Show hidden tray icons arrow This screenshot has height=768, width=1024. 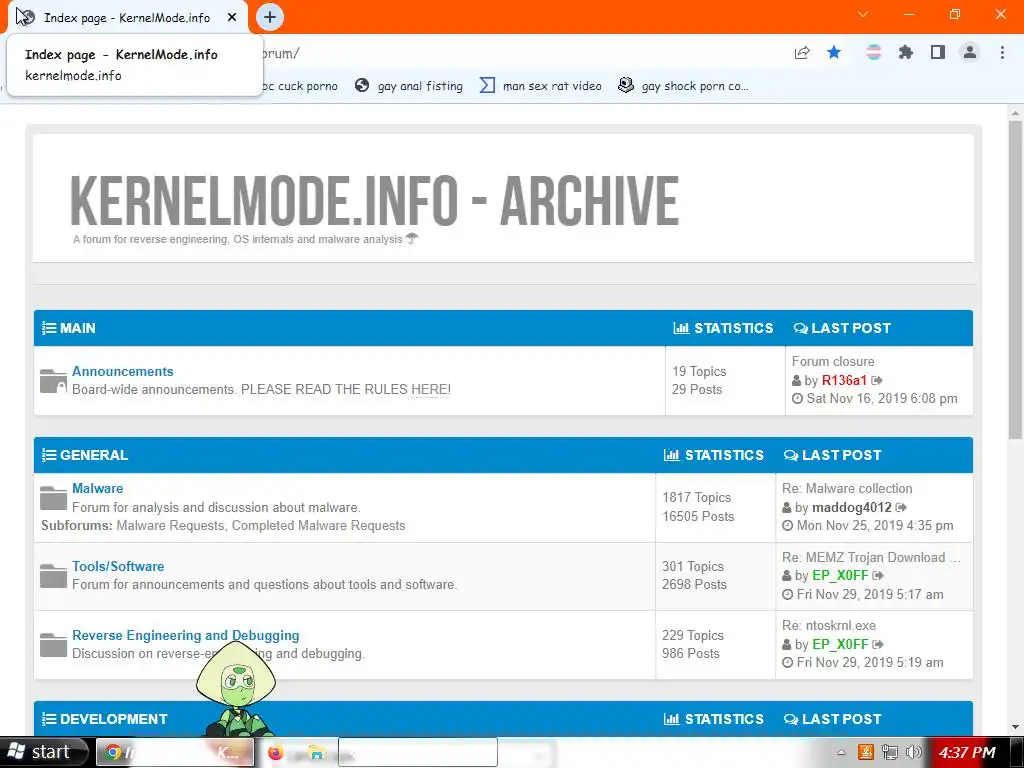[x=841, y=752]
